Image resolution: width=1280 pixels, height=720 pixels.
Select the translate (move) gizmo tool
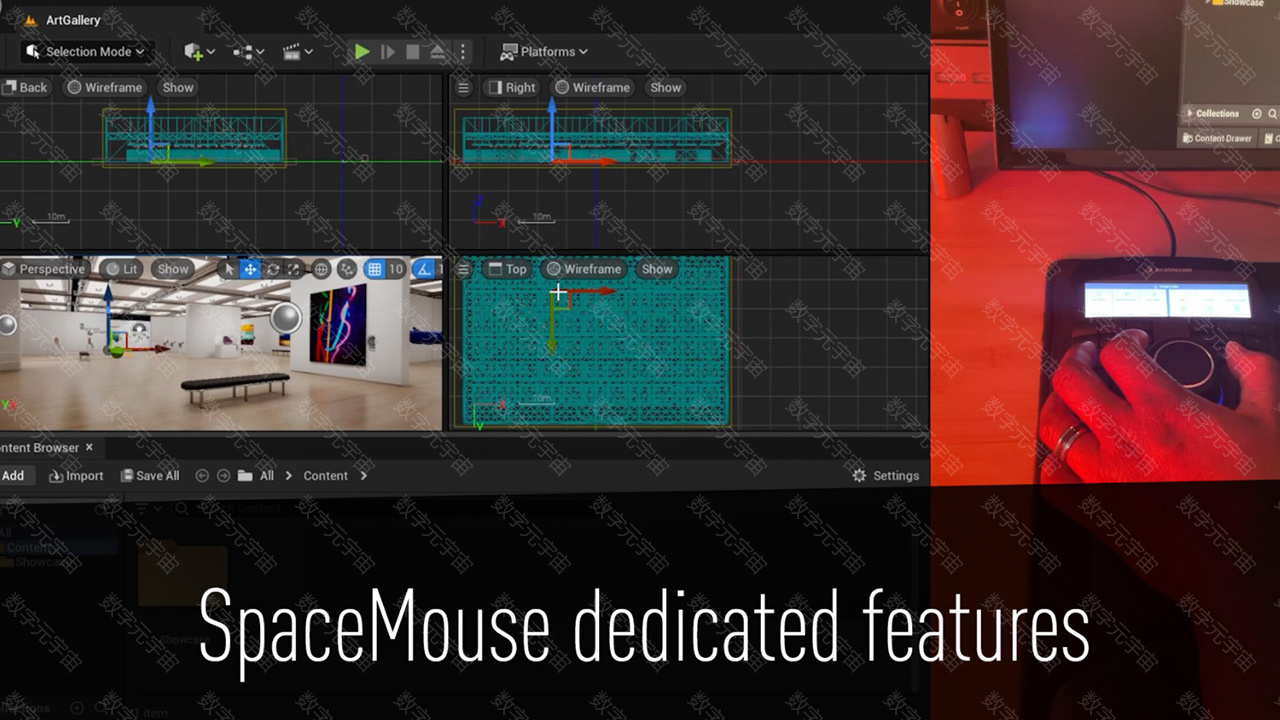pos(250,269)
